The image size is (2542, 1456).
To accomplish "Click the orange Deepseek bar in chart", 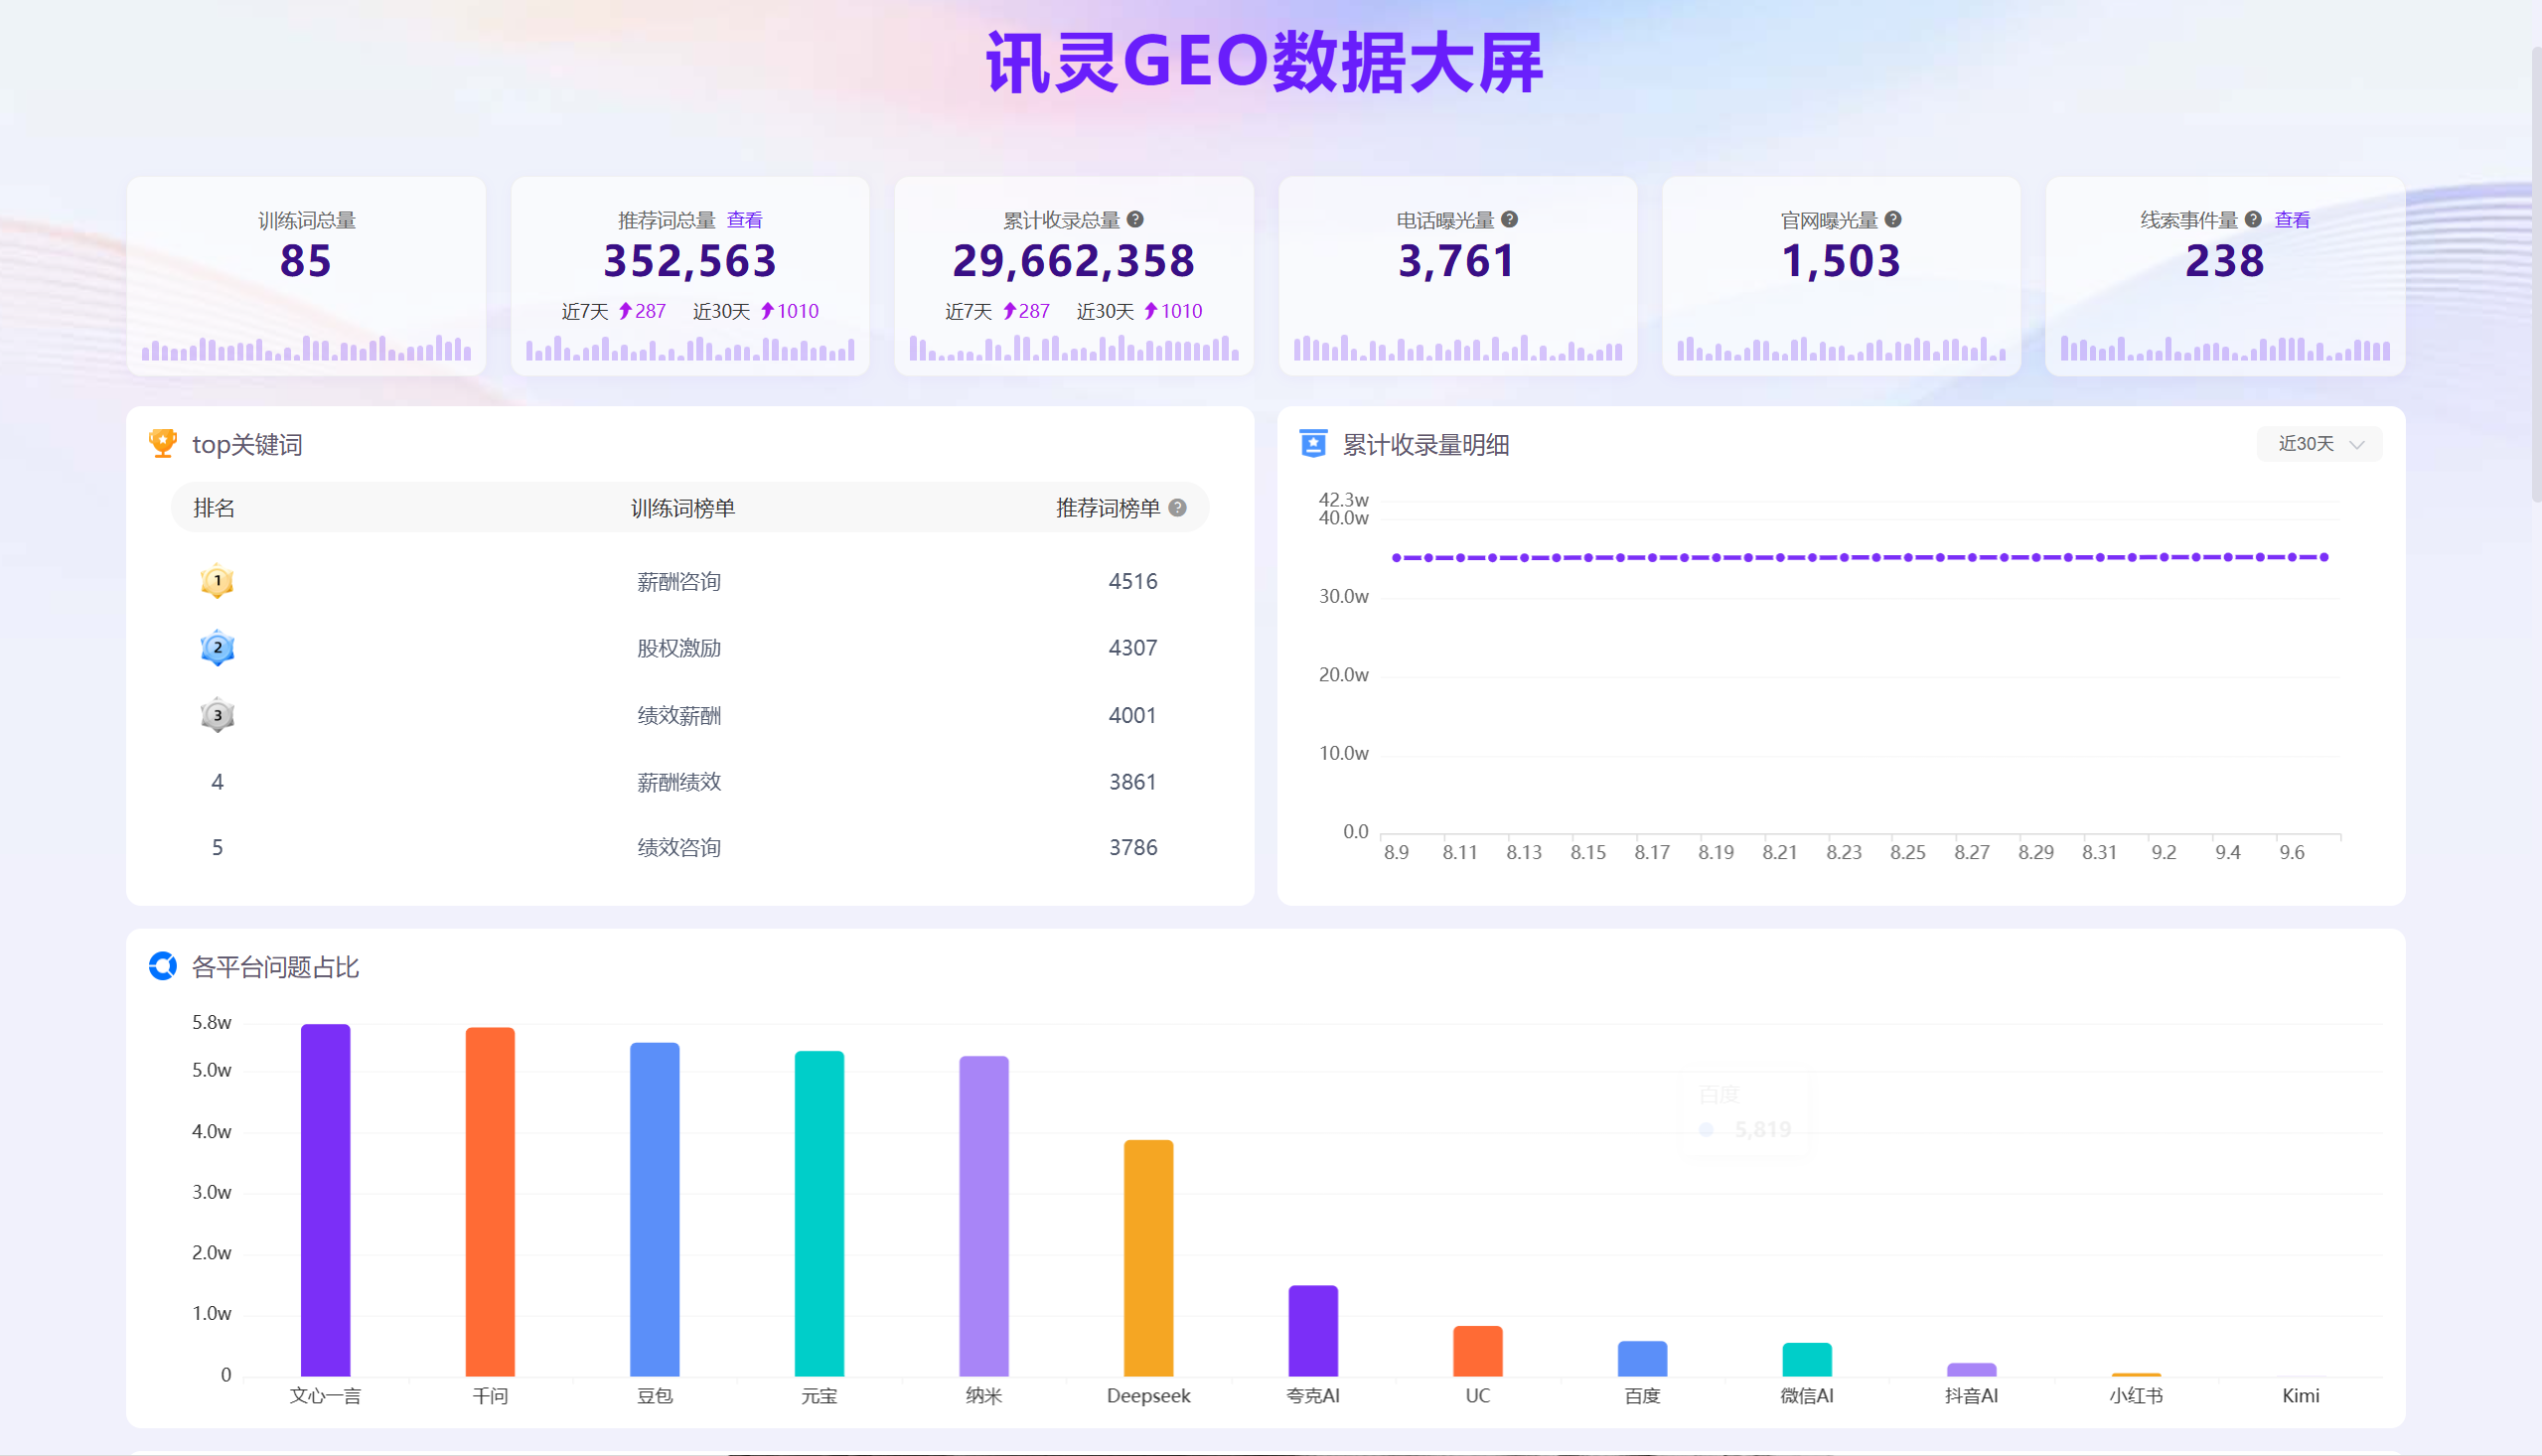I will click(1148, 1258).
